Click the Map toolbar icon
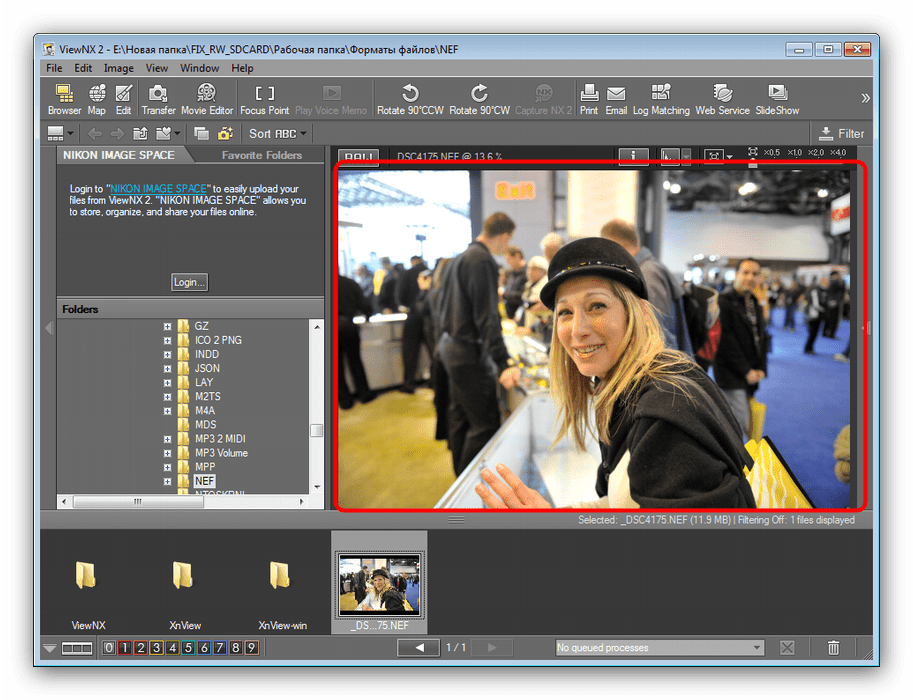Screen dimensions: 913x700 coord(97,99)
